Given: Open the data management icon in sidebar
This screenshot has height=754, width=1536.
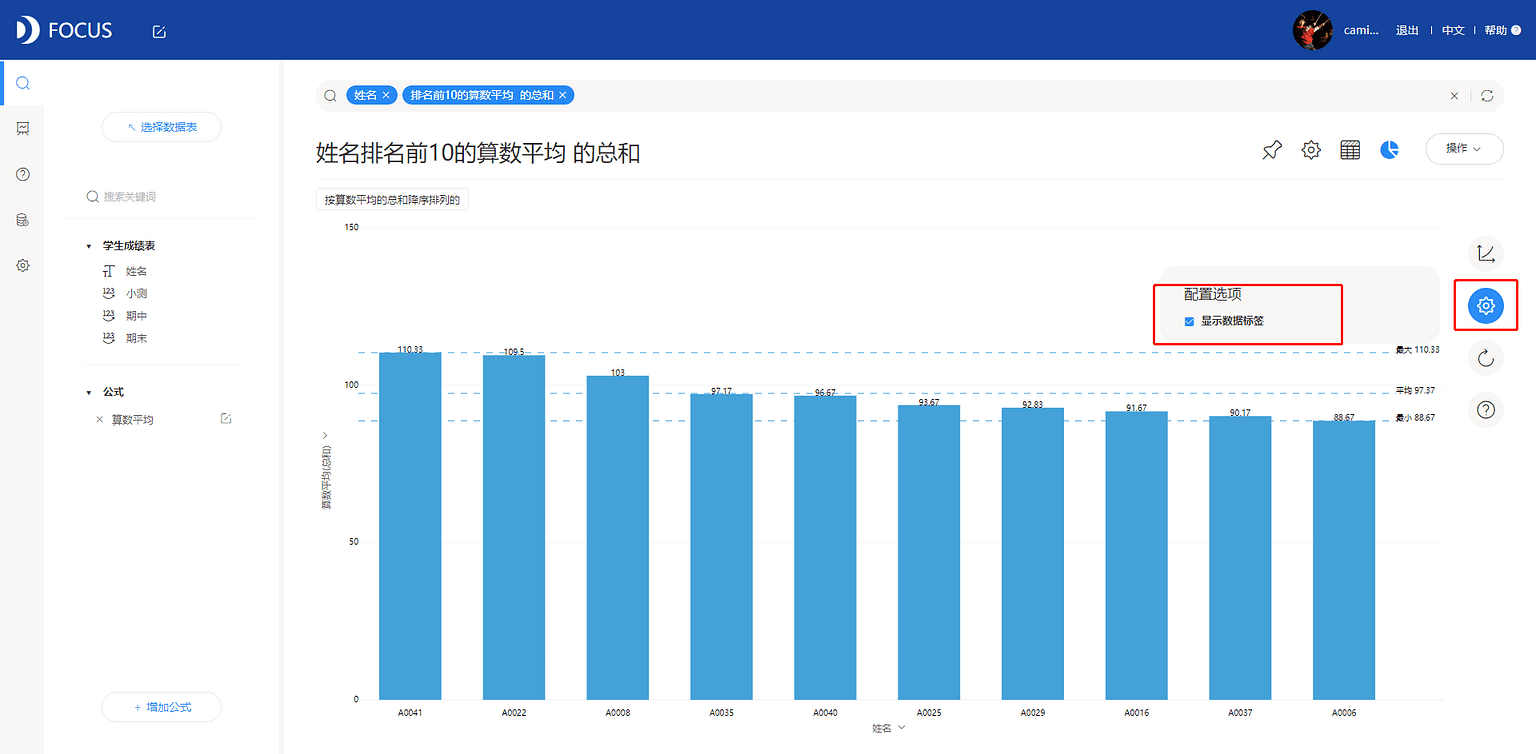Looking at the screenshot, I should click(22, 220).
